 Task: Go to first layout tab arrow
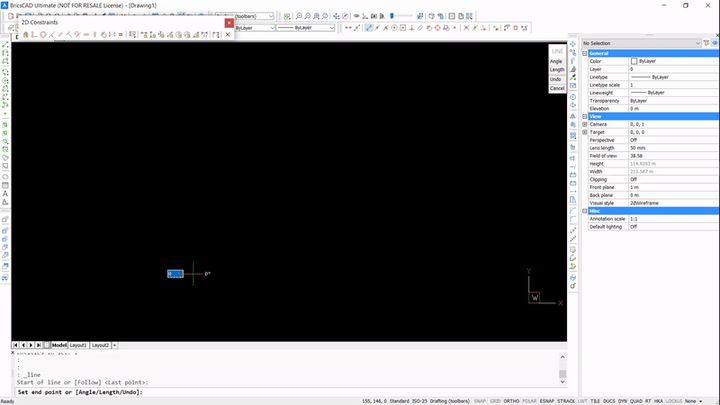15,345
